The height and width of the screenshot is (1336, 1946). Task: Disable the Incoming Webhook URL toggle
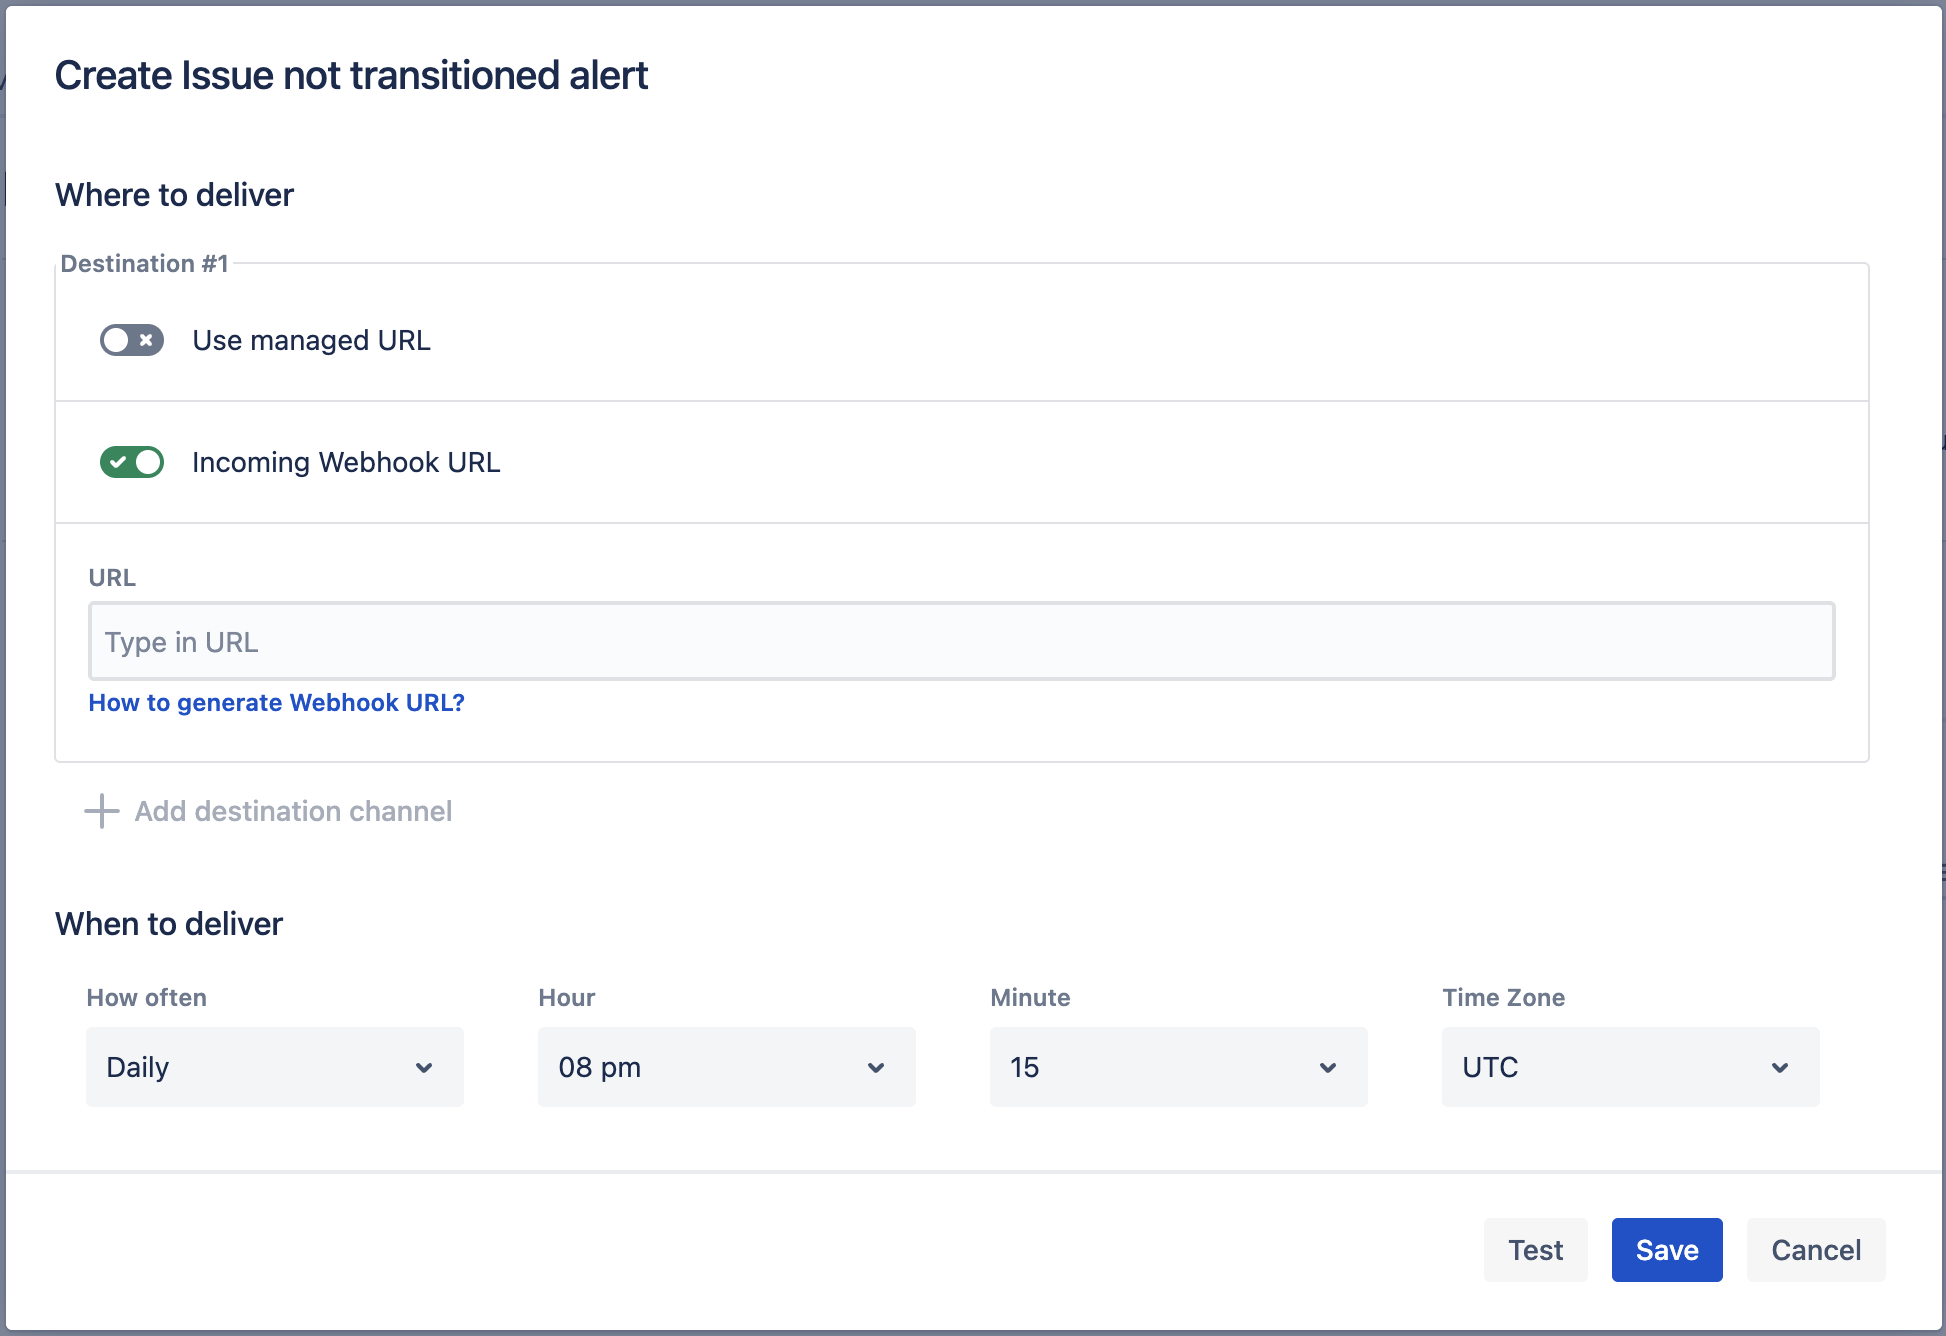[x=131, y=462]
